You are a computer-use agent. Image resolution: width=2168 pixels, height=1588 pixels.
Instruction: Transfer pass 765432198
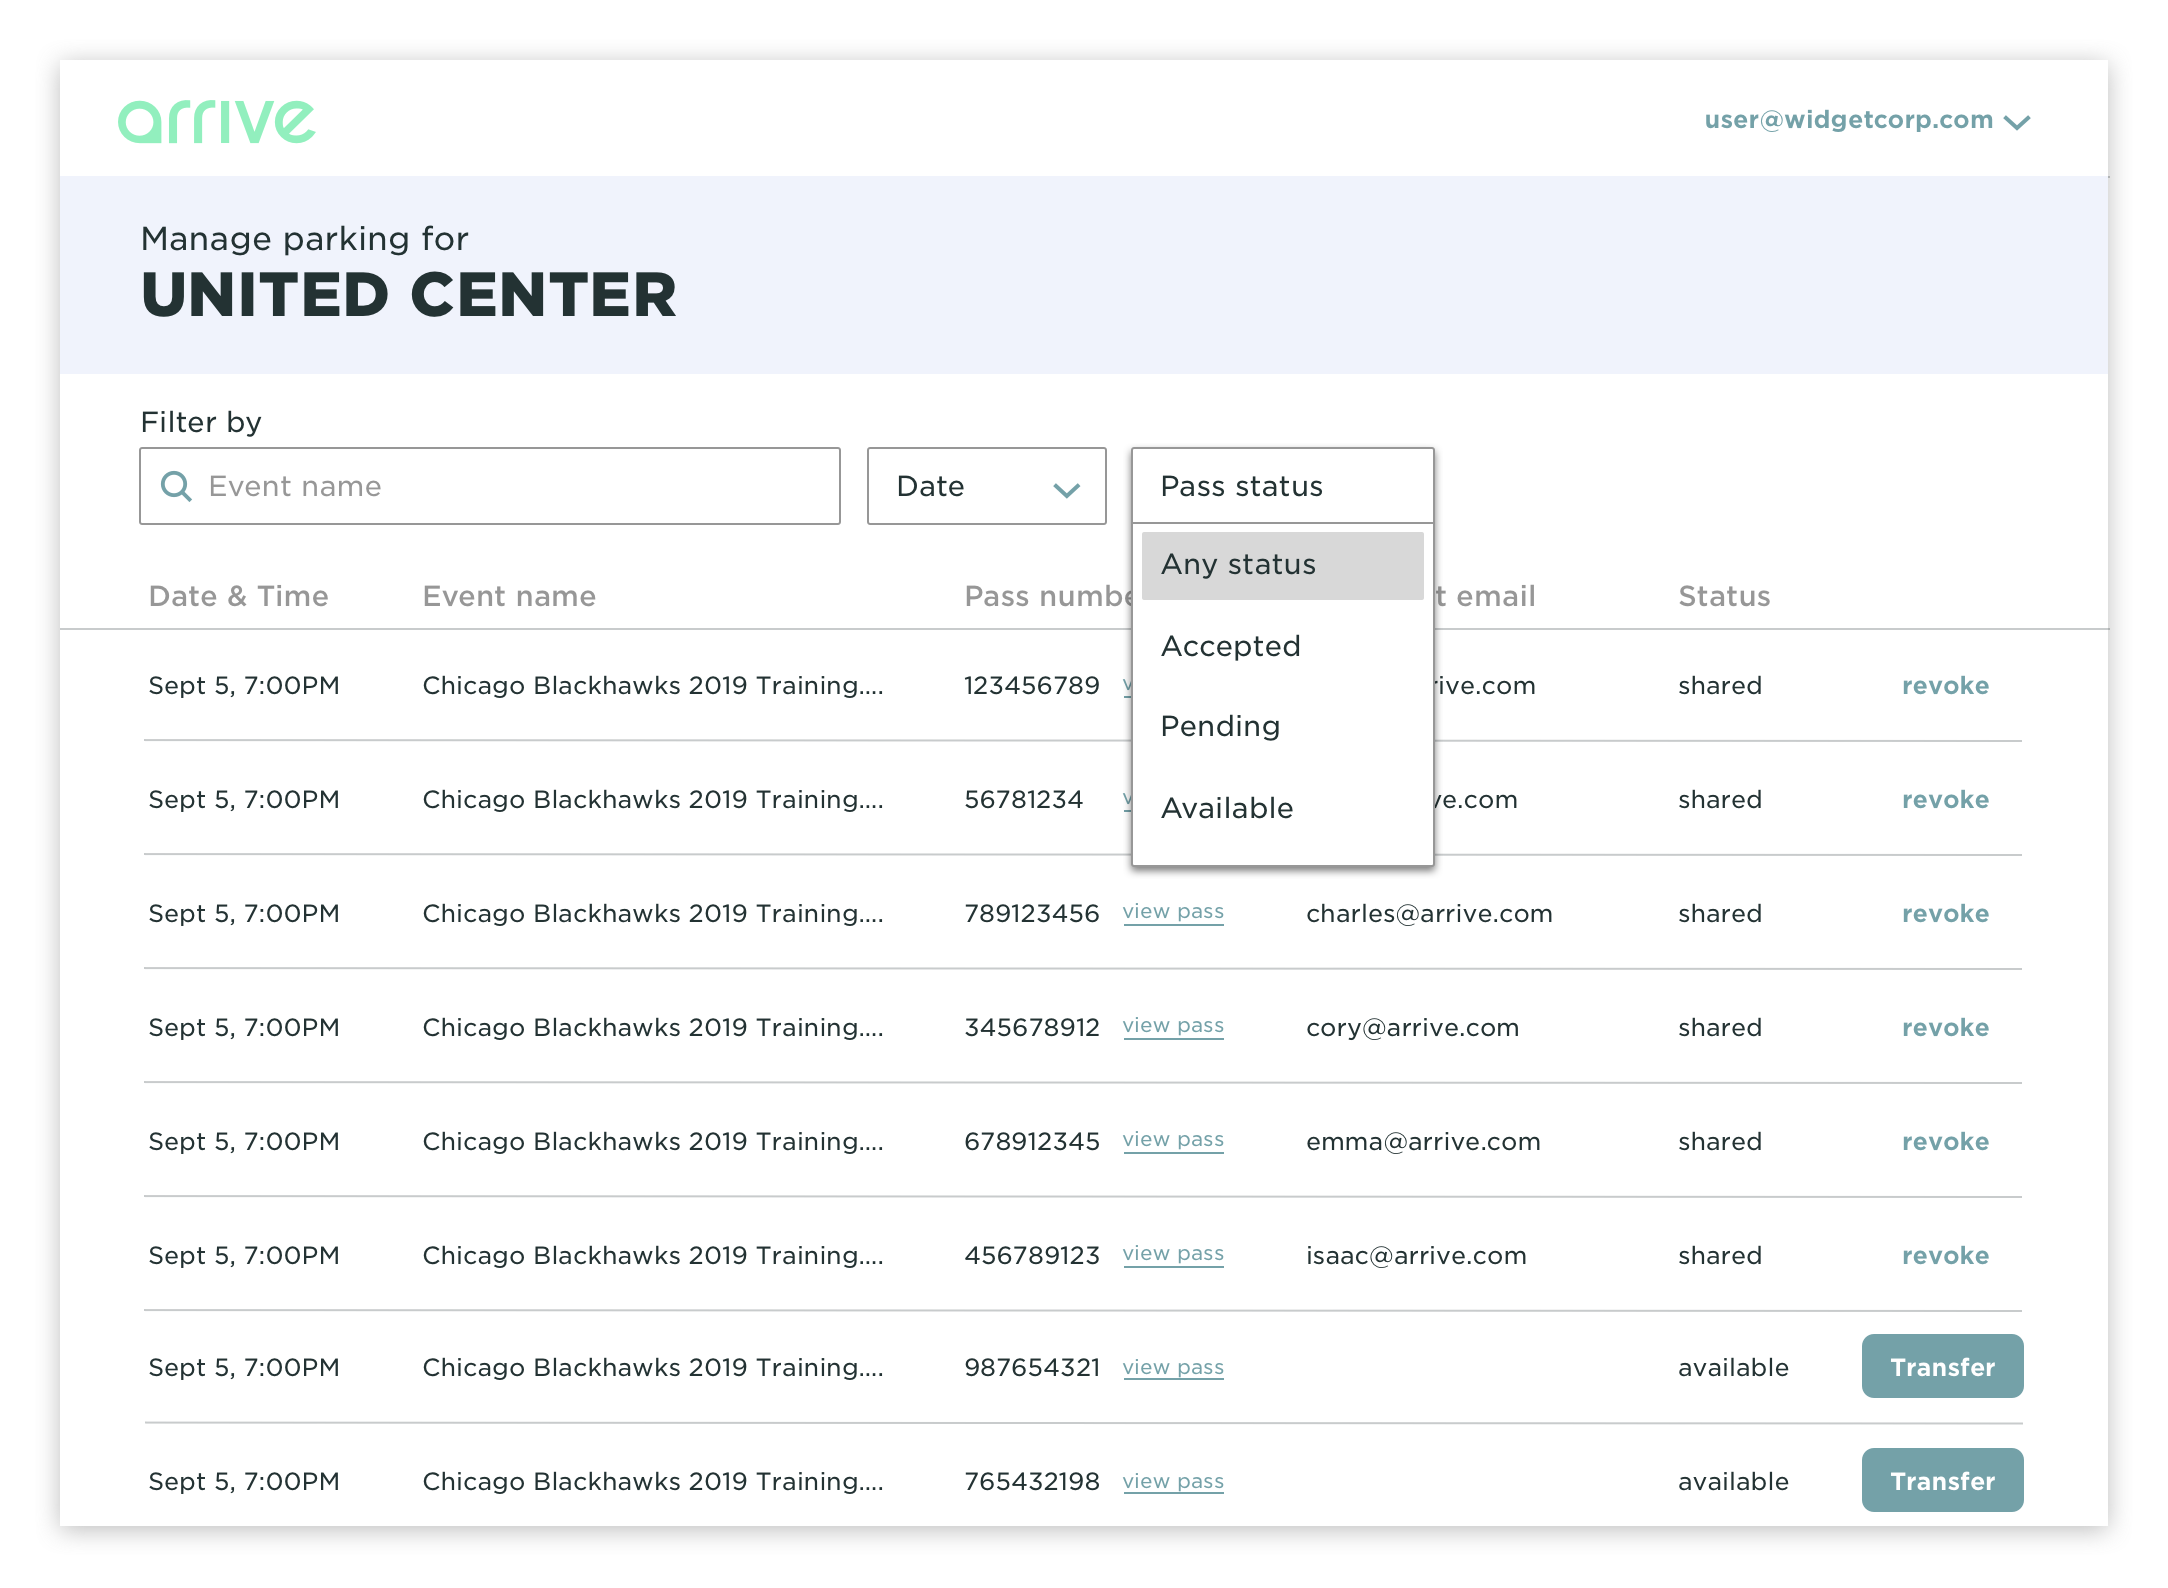pyautogui.click(x=1942, y=1480)
